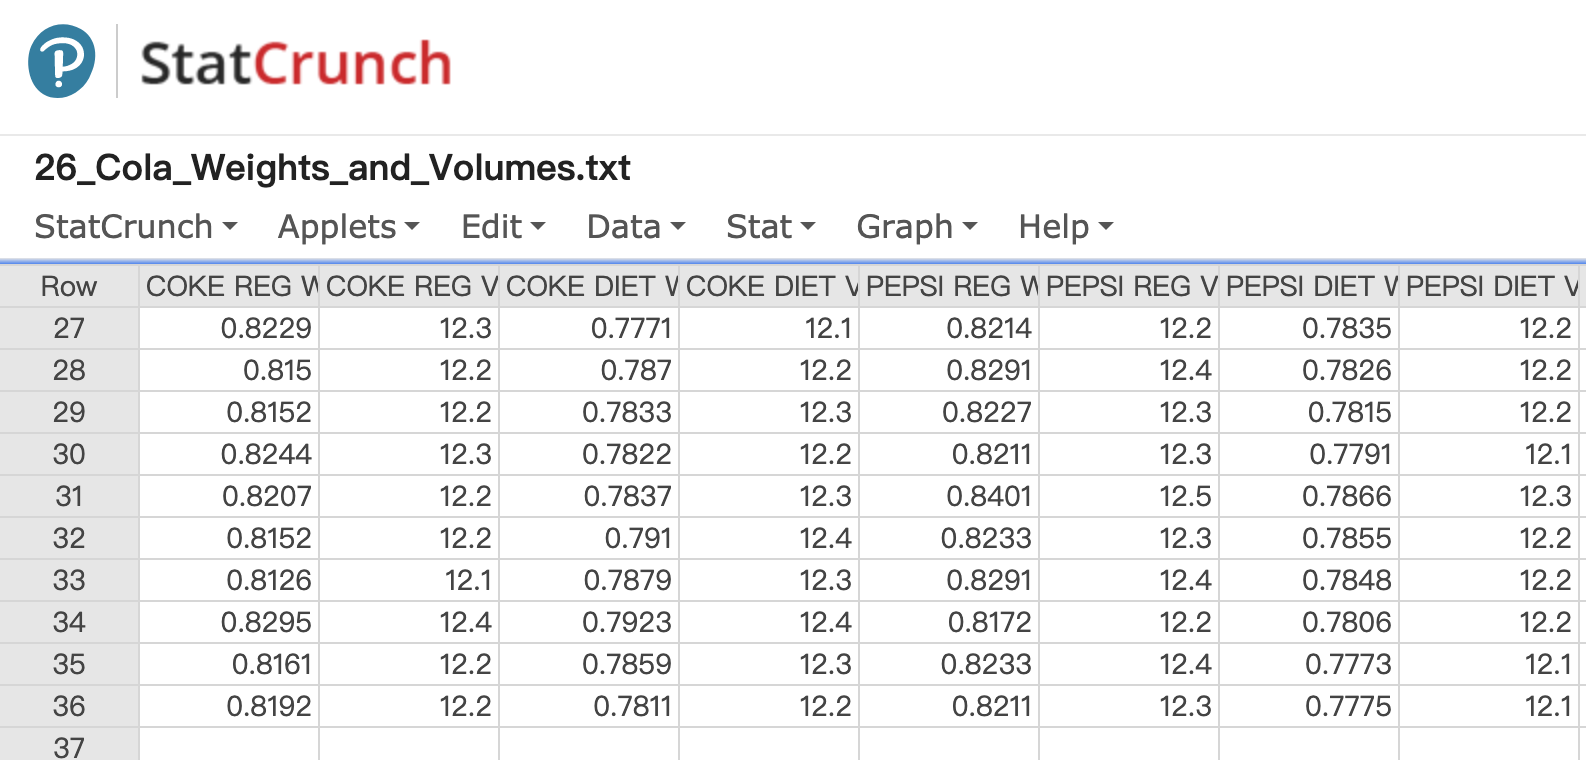Click cell with value 0.8227
The image size is (1586, 760).
point(949,412)
